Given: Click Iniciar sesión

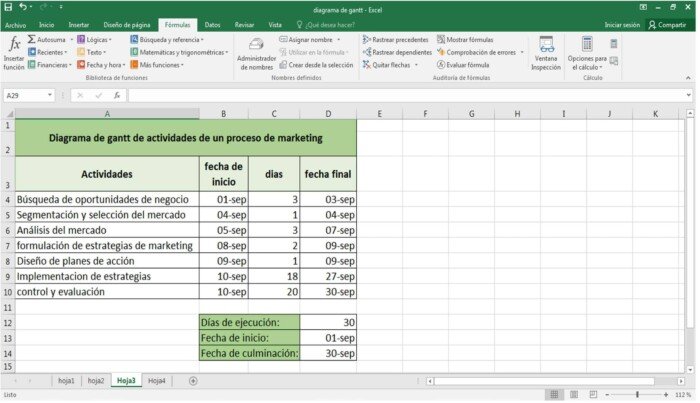Looking at the screenshot, I should [621, 24].
